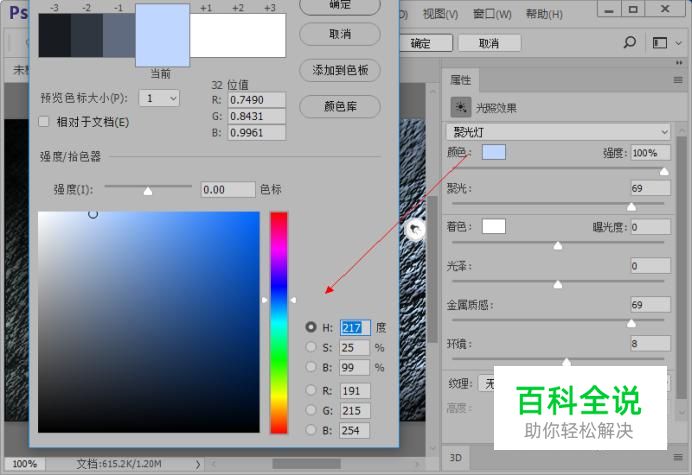The image size is (692, 475).
Task: Click the 添加到色板 button
Action: (x=340, y=70)
